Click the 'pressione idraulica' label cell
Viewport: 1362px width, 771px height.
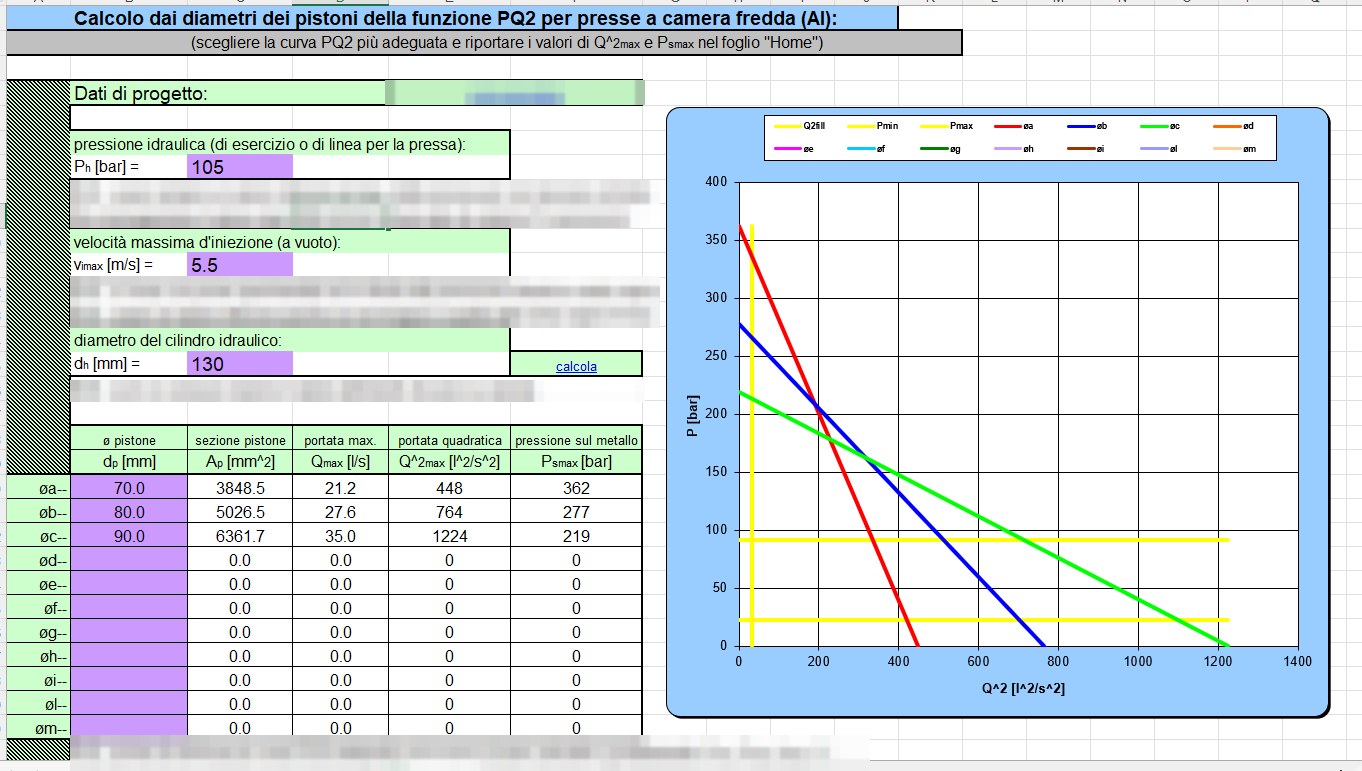point(290,144)
